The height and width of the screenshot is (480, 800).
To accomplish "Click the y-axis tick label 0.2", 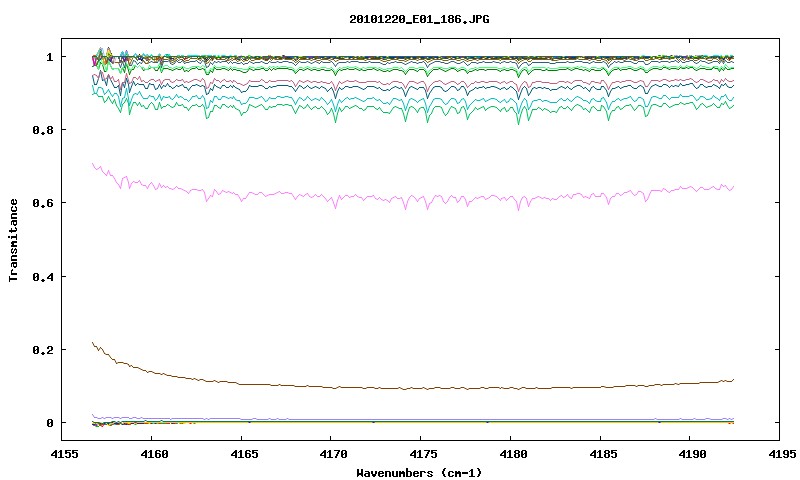I will click(43, 350).
